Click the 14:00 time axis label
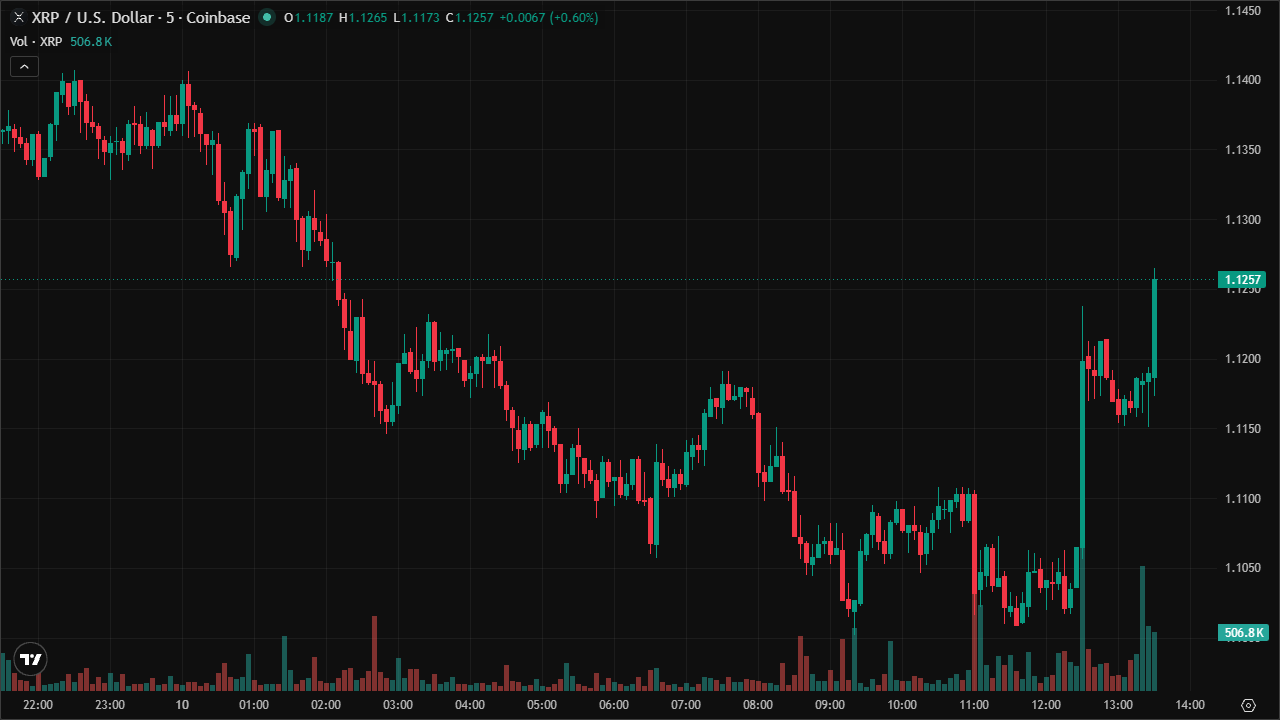Viewport: 1280px width, 720px height. (1190, 705)
